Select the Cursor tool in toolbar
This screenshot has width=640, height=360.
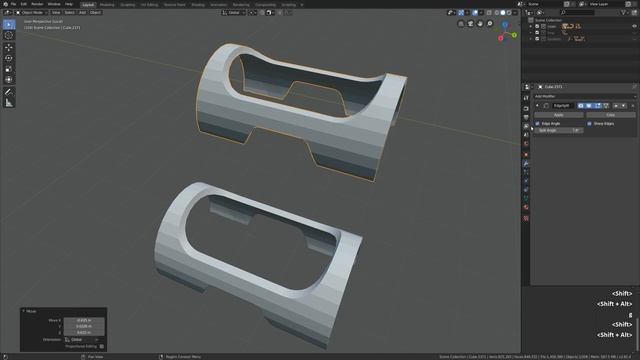[x=9, y=36]
